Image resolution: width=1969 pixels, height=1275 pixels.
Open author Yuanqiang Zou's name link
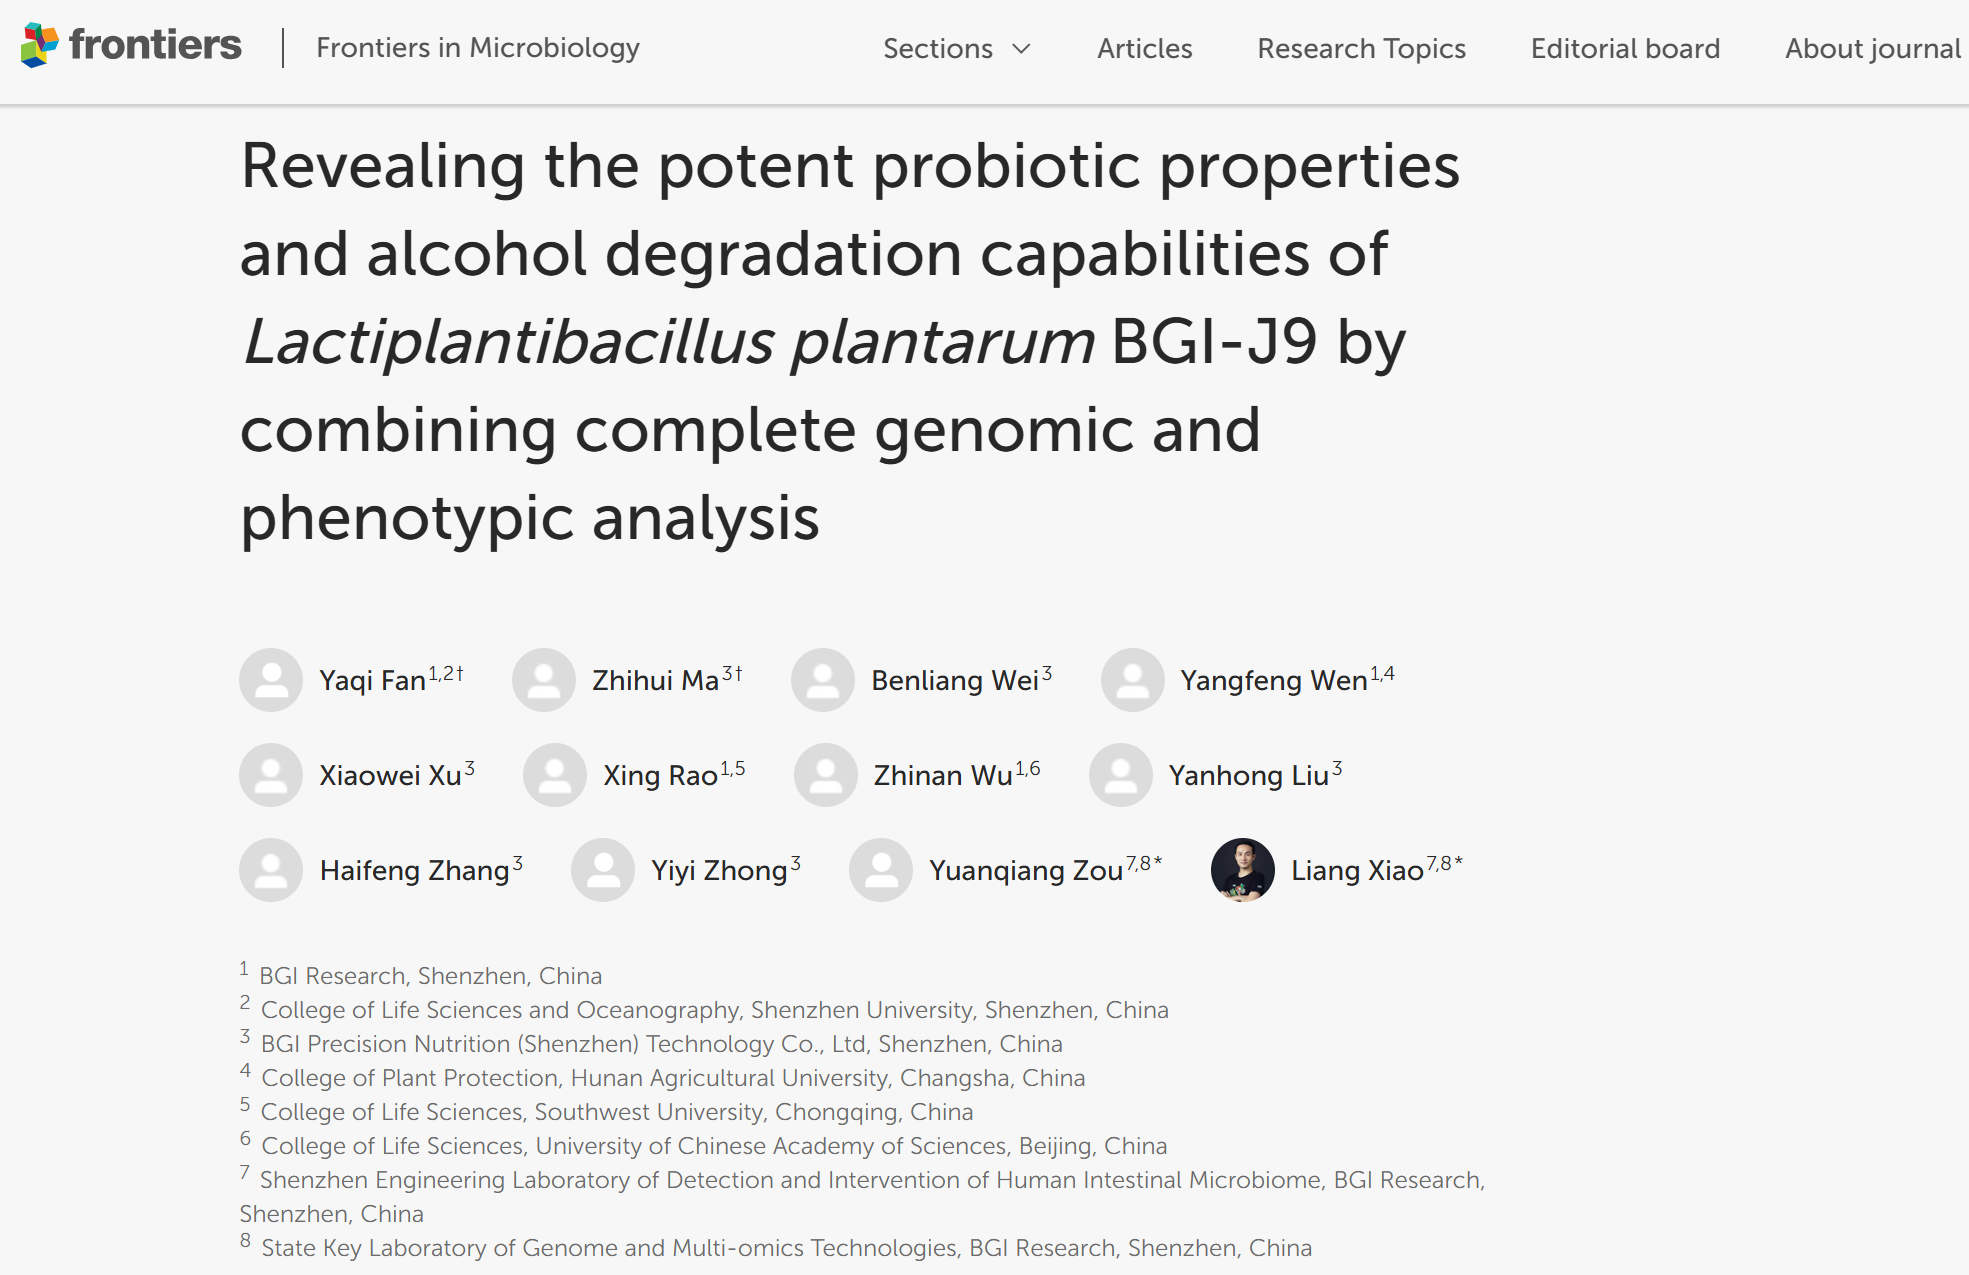pos(1026,871)
